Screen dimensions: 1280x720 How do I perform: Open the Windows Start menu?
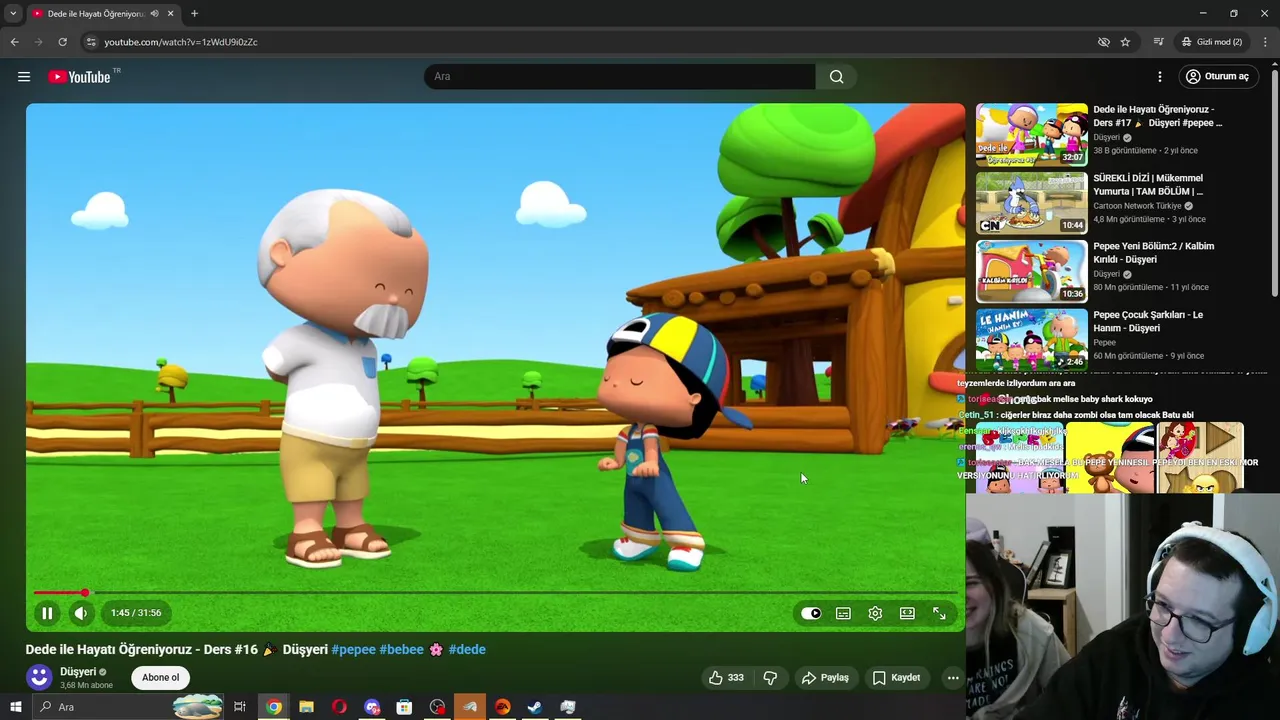(x=15, y=707)
